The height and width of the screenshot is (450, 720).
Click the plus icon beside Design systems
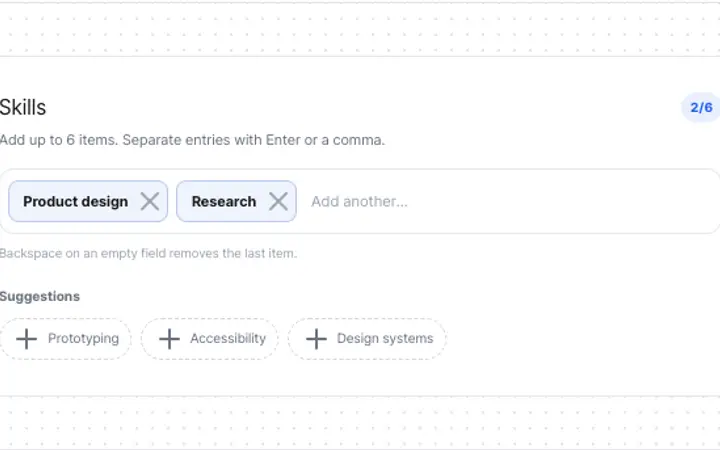[x=316, y=339]
